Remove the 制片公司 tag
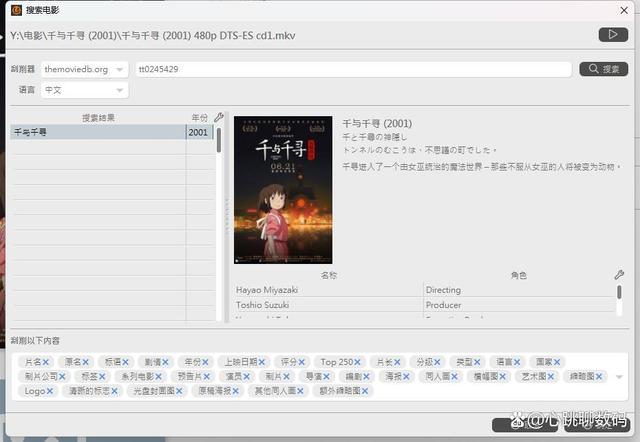This screenshot has width=640, height=442. [x=62, y=377]
